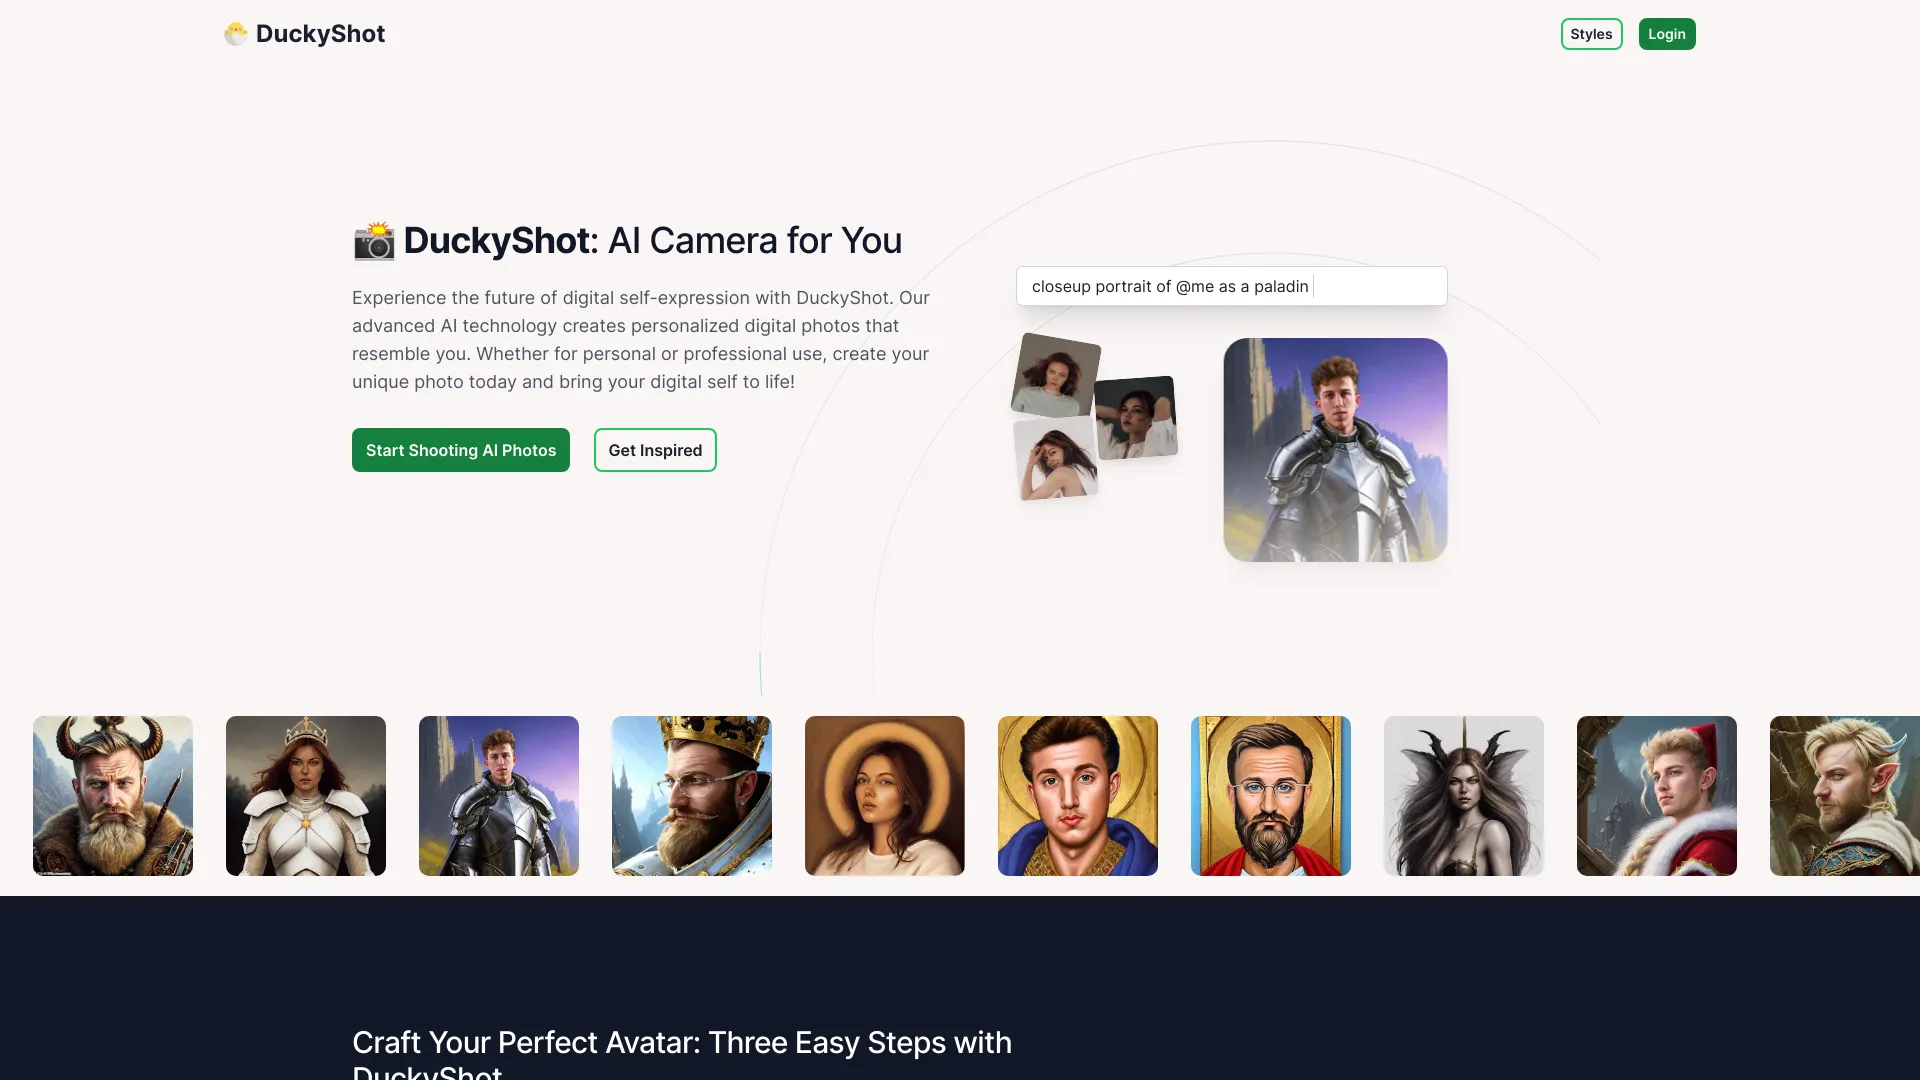
Task: Click Get Inspired button
Action: (655, 450)
